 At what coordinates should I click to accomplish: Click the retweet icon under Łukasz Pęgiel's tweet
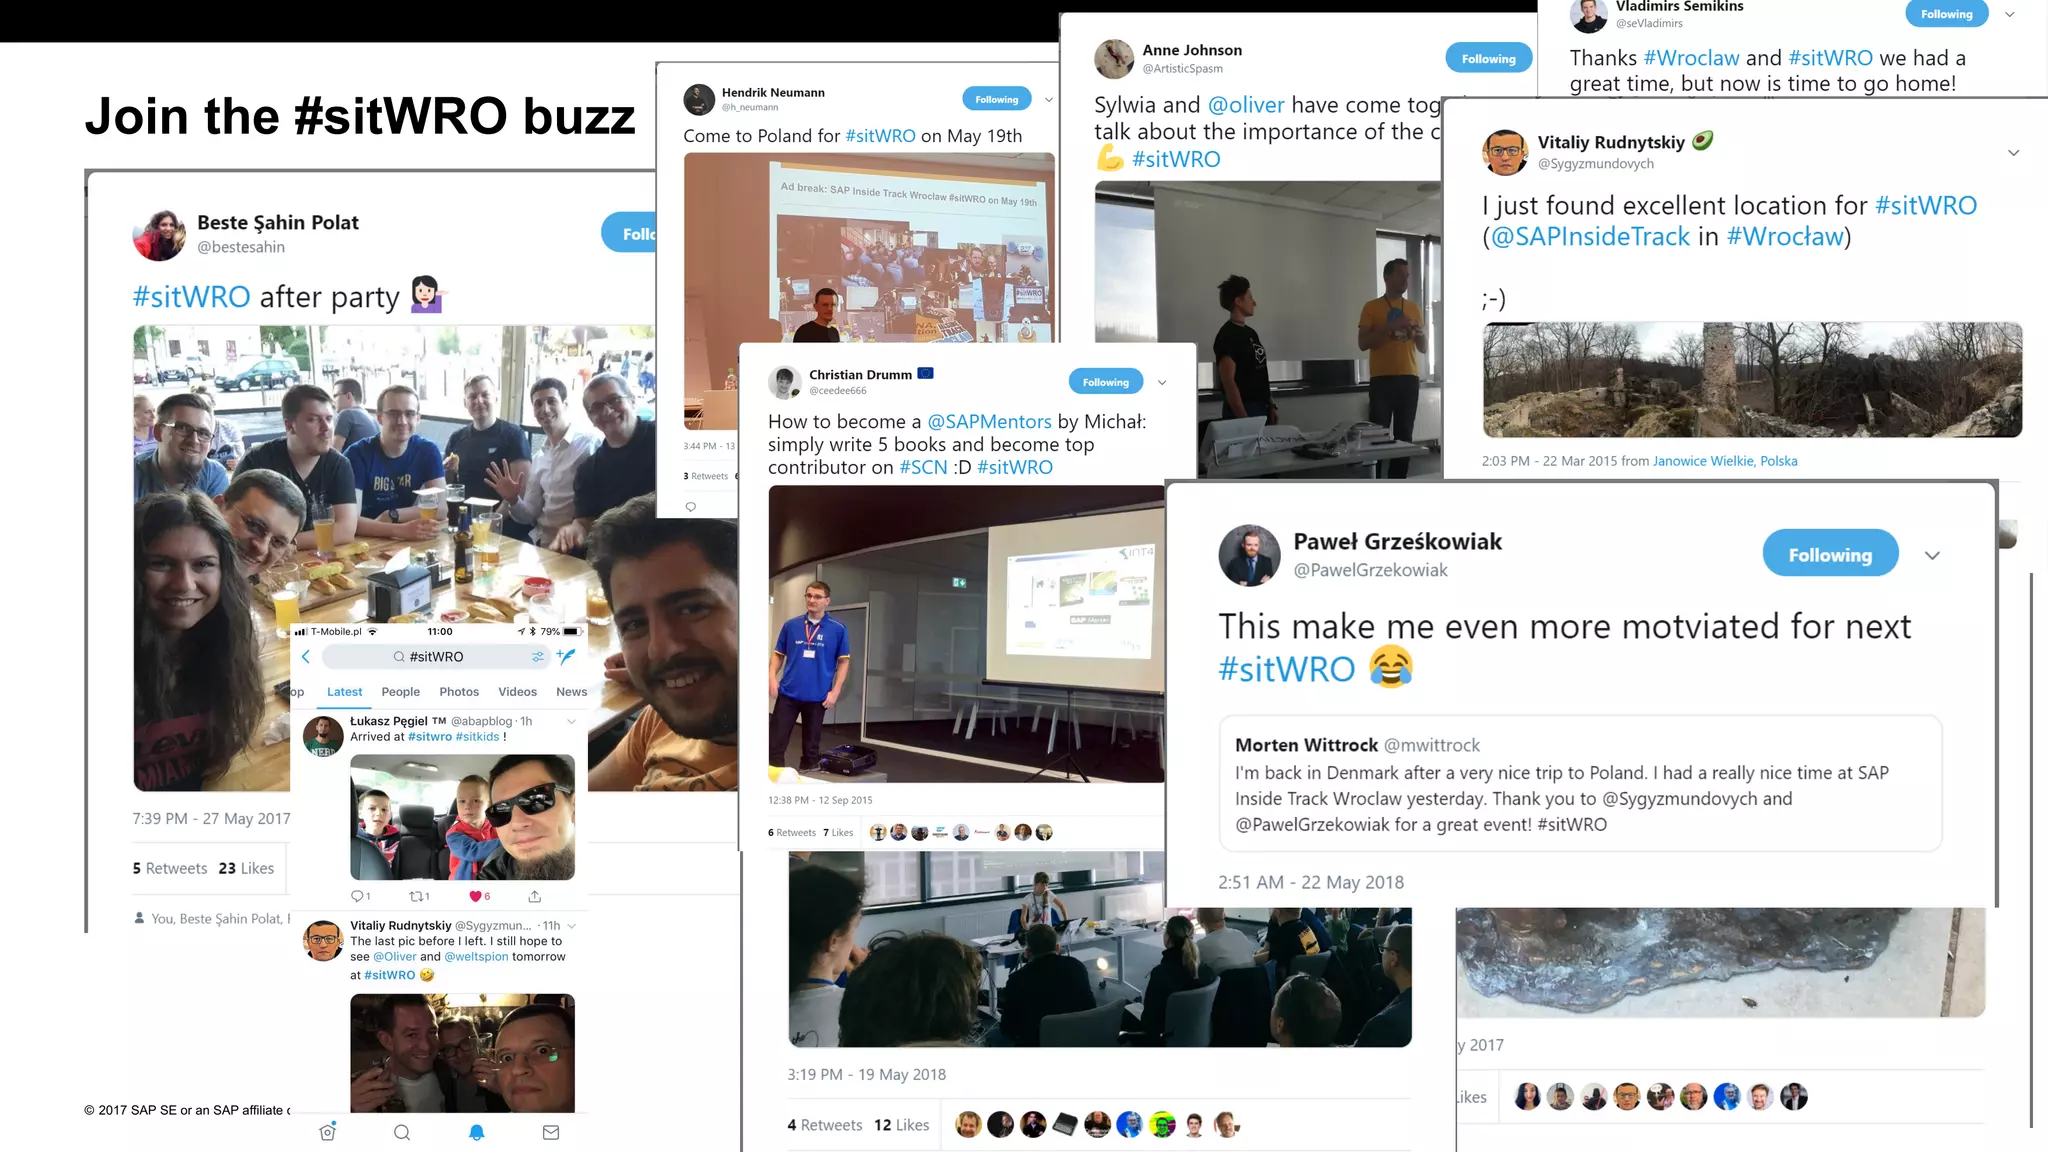419,896
